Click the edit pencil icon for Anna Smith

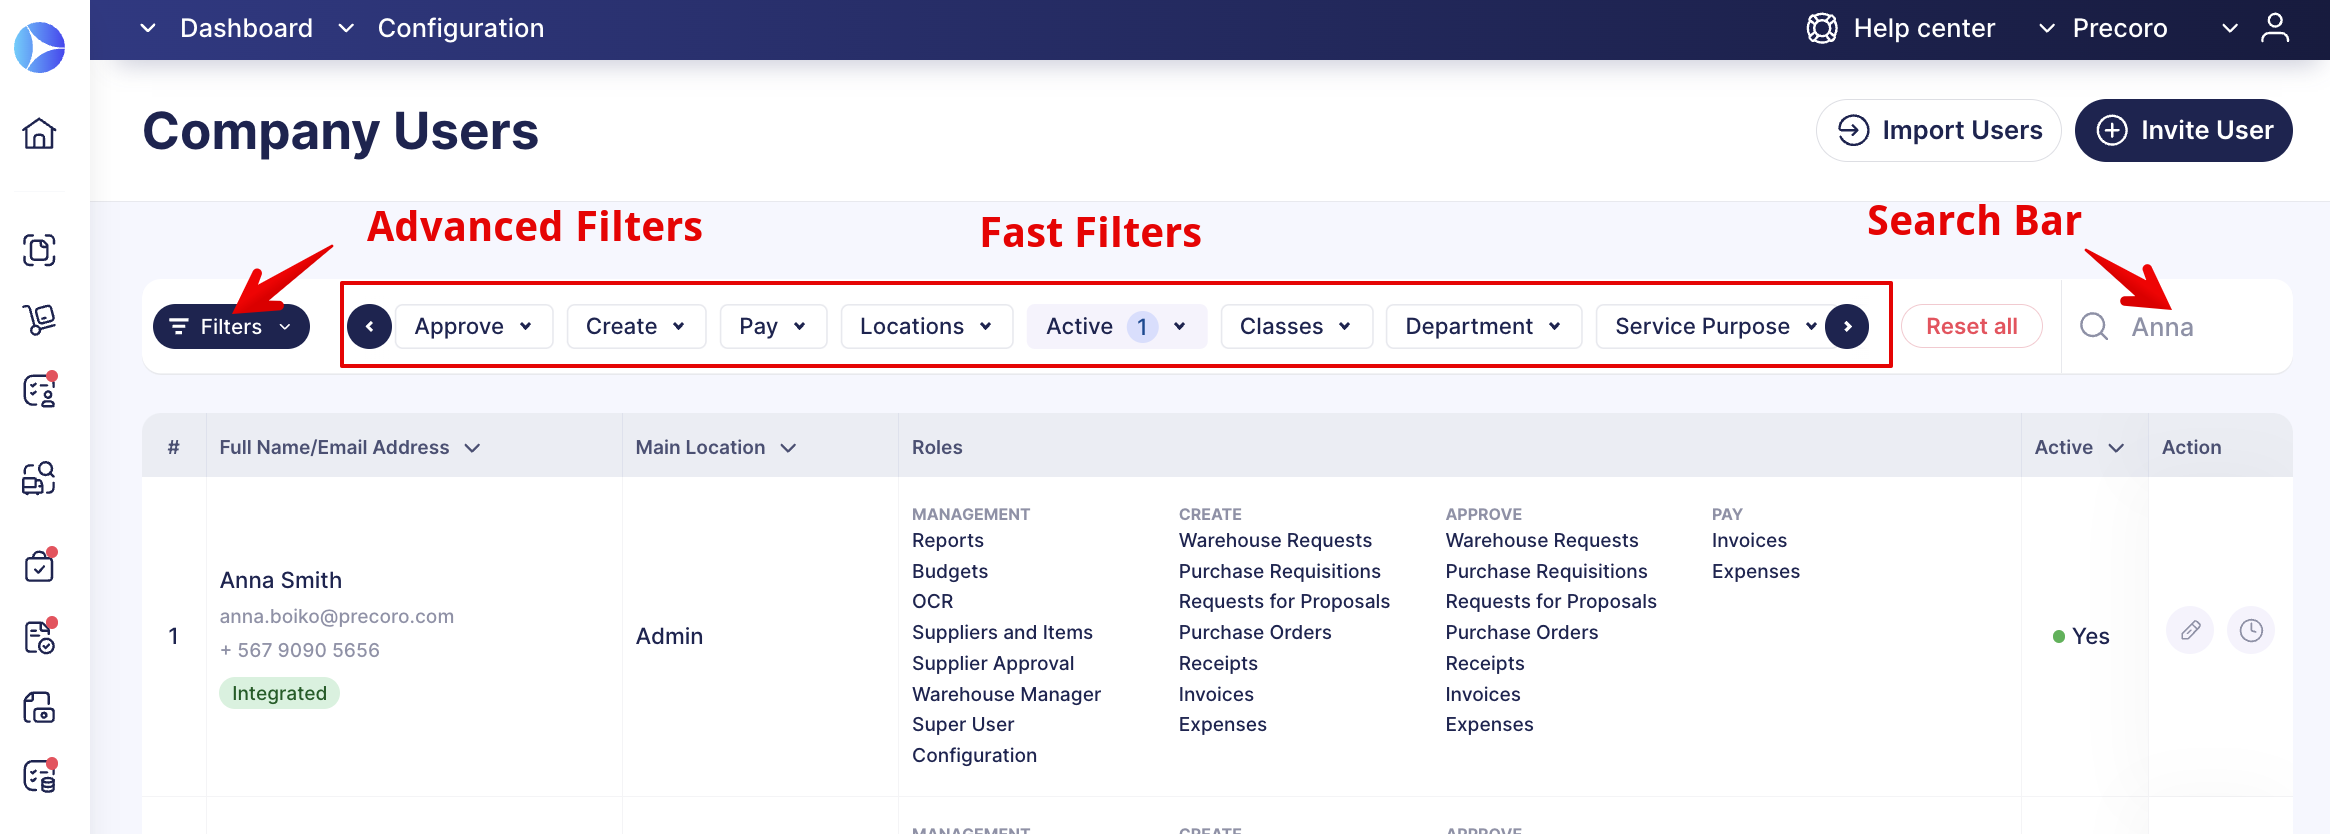tap(2190, 630)
